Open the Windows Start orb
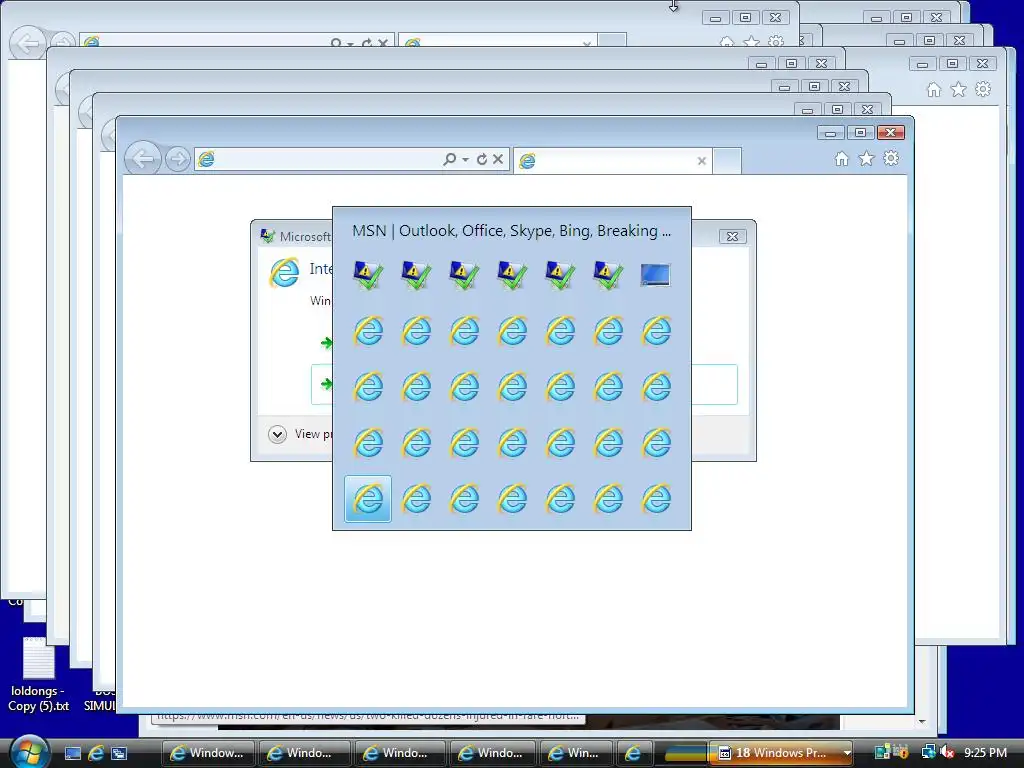Viewport: 1024px width, 768px height. 29,753
